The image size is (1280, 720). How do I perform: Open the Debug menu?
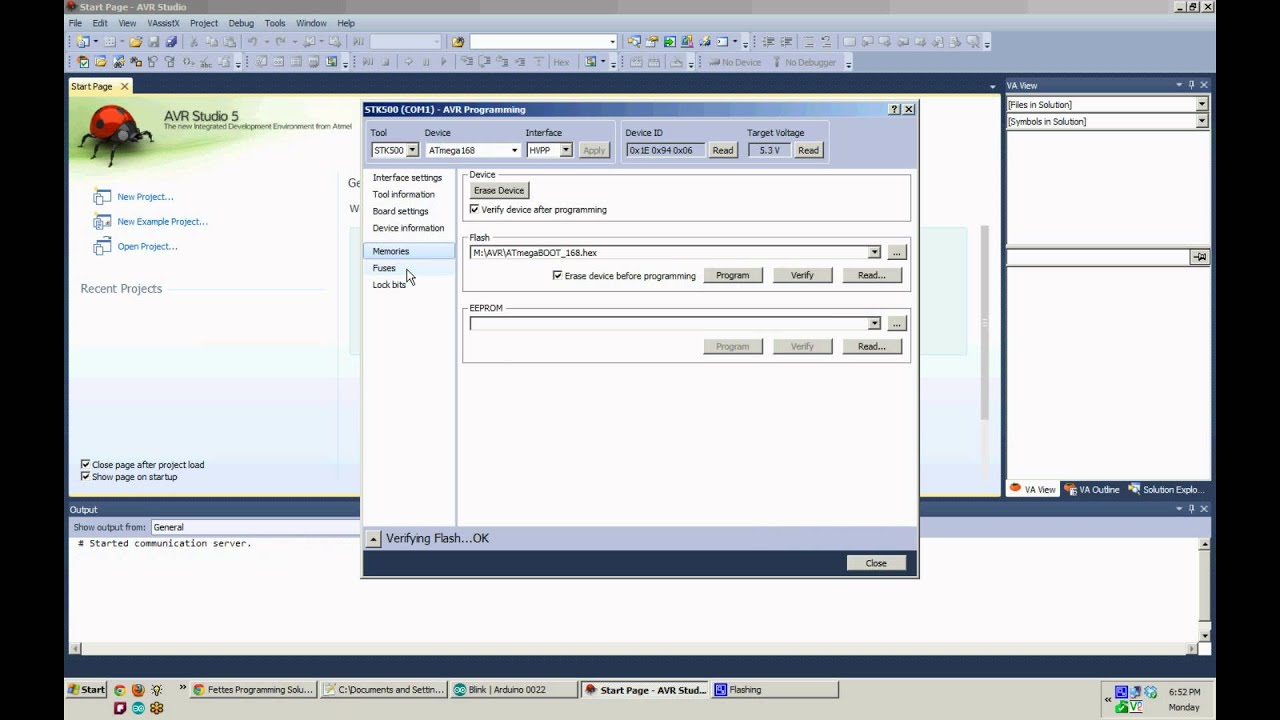click(240, 23)
